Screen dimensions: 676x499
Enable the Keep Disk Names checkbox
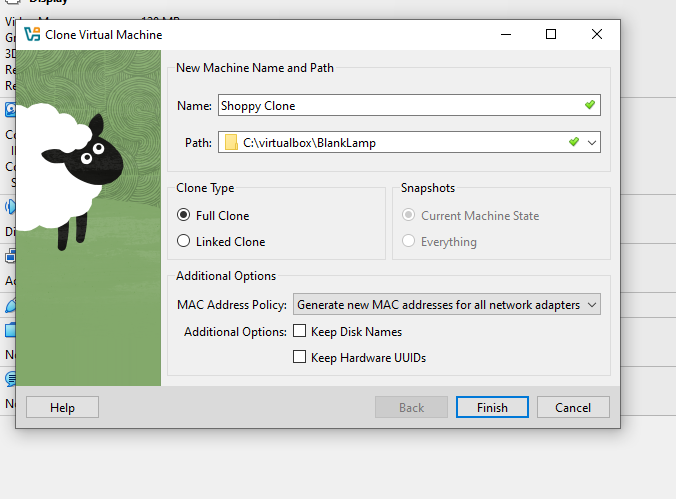pos(299,331)
